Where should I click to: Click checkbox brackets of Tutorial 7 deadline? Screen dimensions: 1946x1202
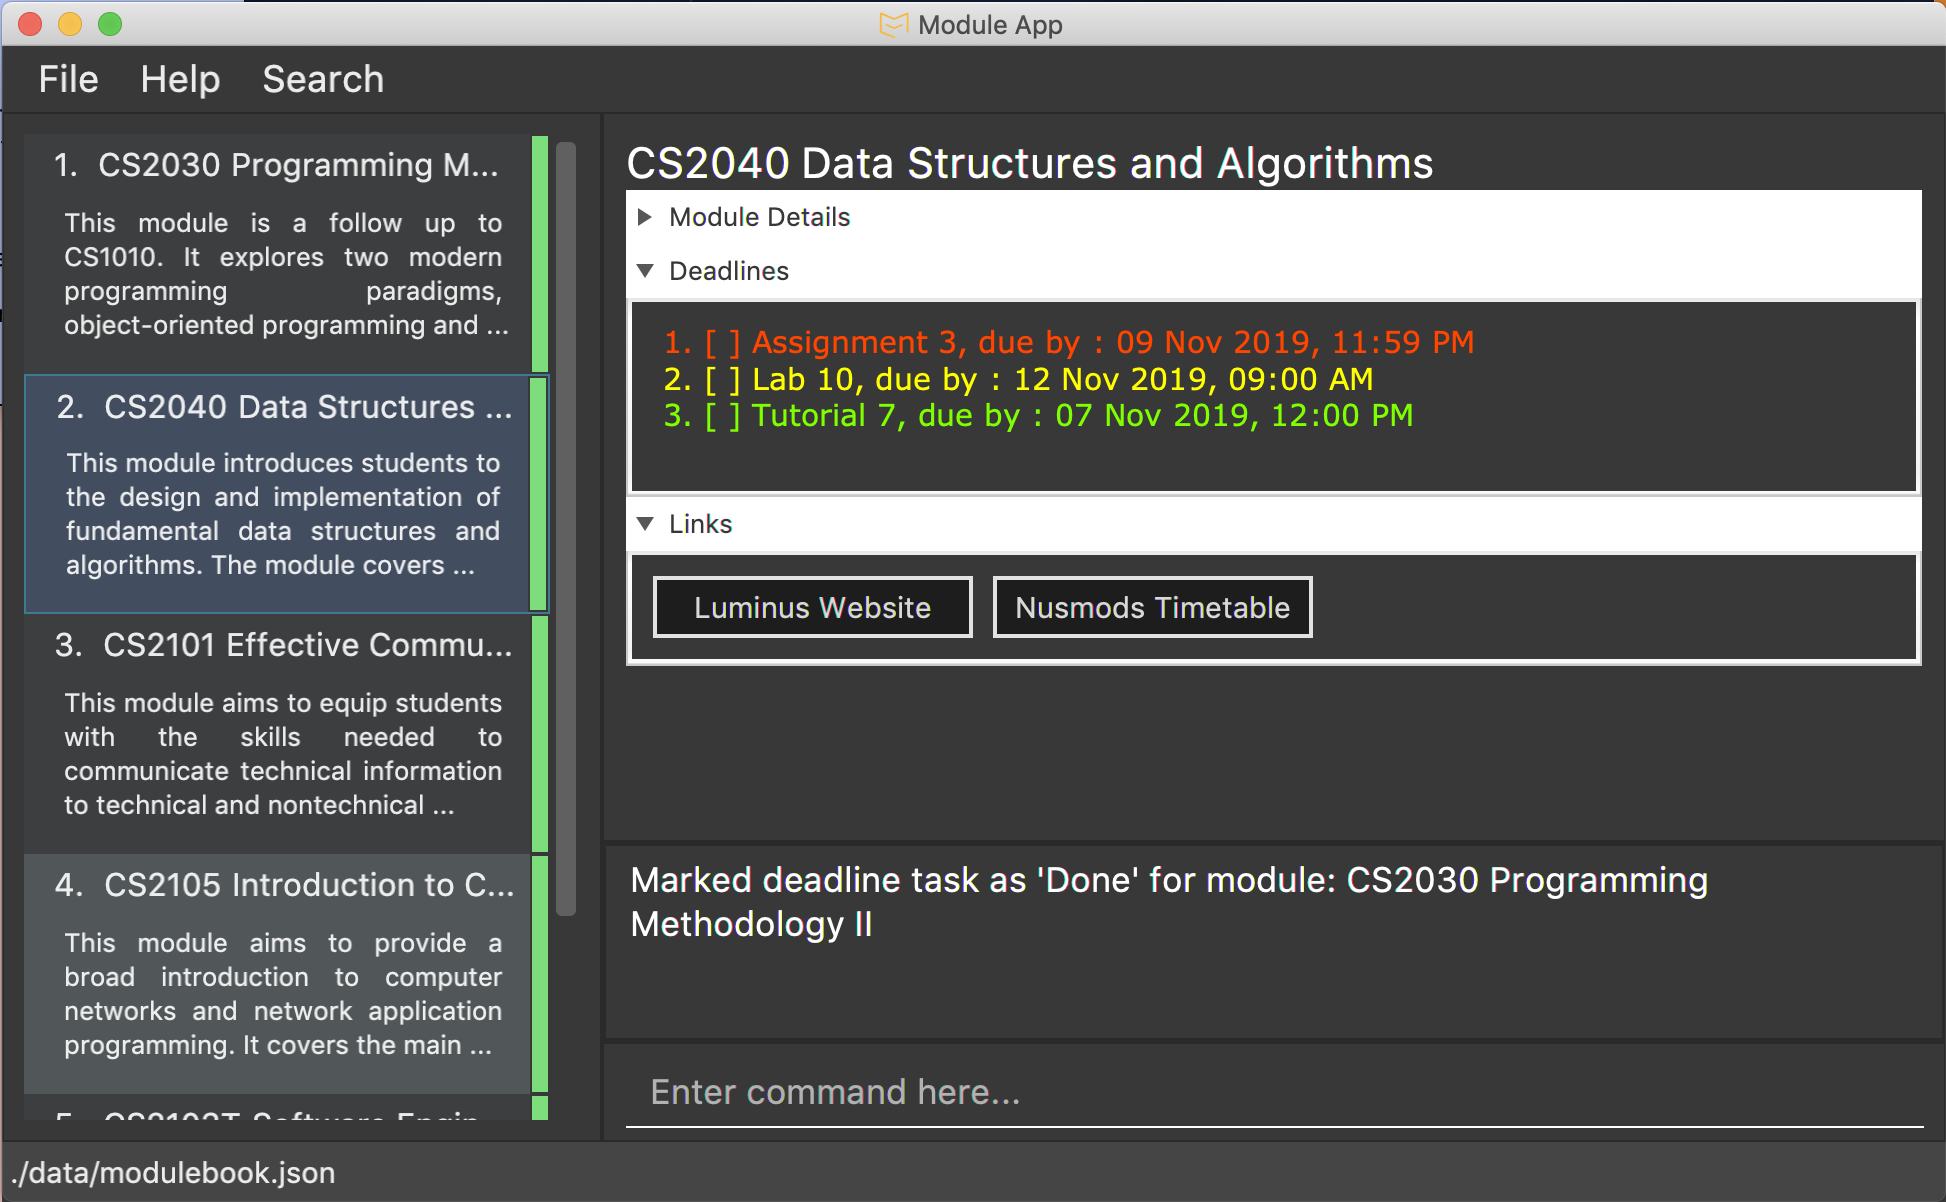(x=722, y=416)
